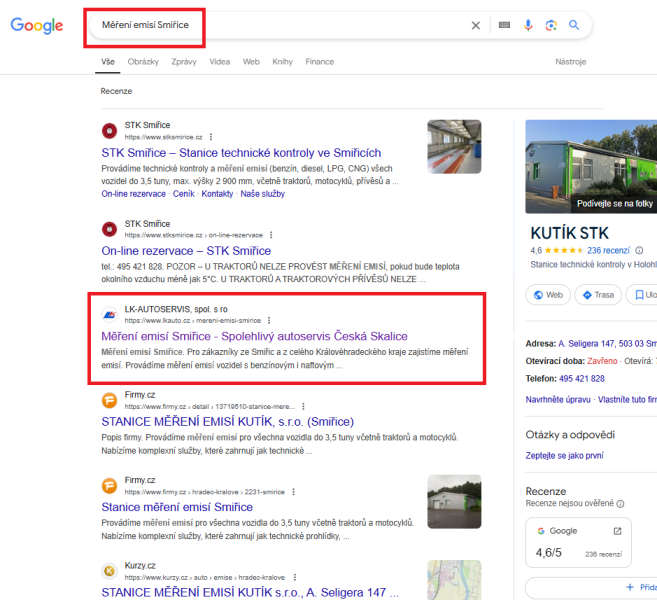Open STK Smiřice – Stanice technické kontroly result
This screenshot has height=600, width=657.
click(x=241, y=153)
